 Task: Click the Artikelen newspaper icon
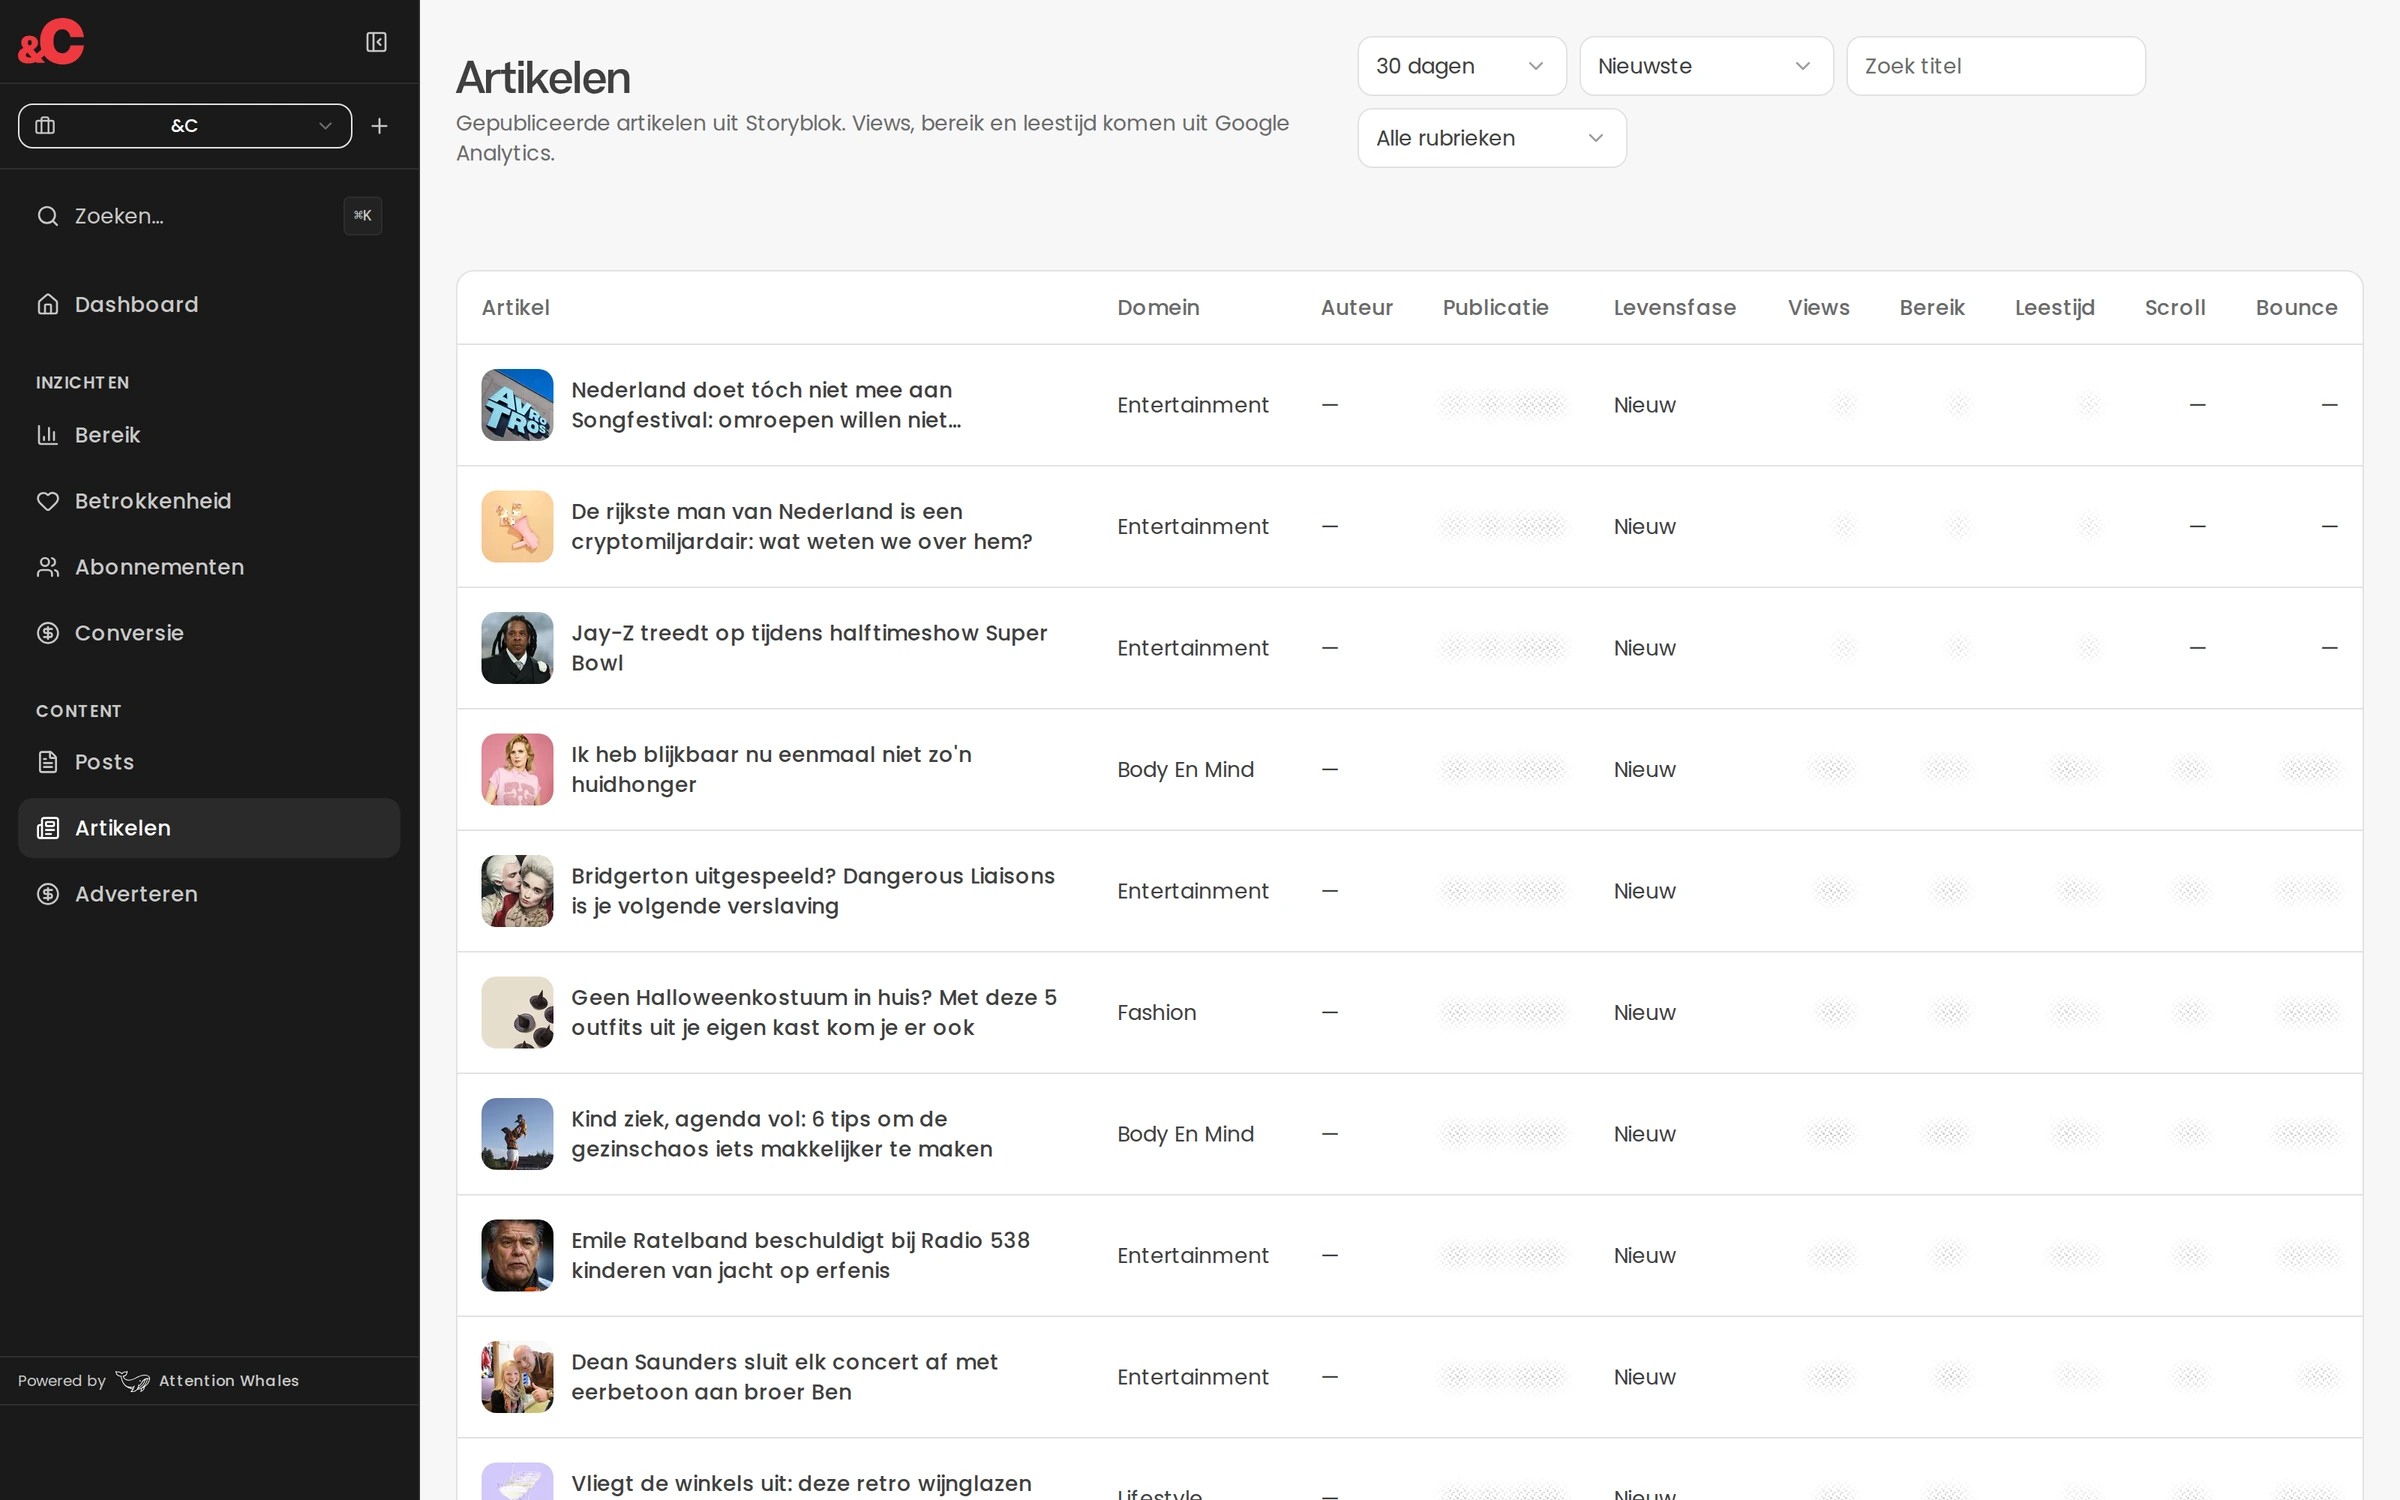47,828
